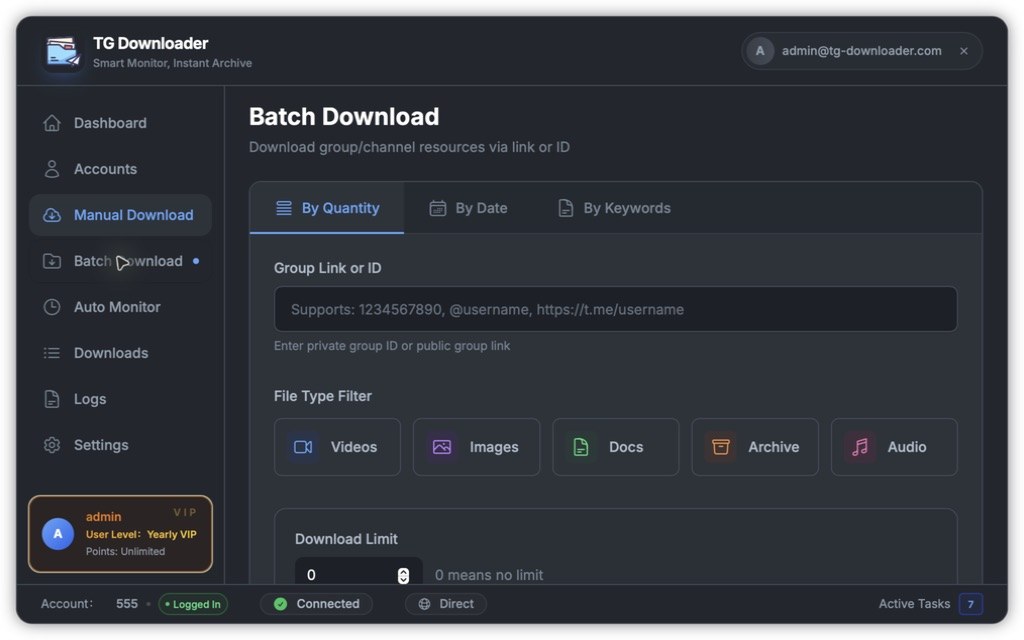Switch to the By Quantity tab

(327, 208)
